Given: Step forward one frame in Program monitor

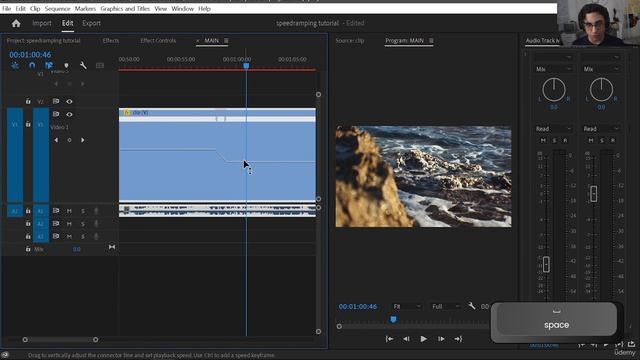Looking at the screenshot, I should pos(441,339).
